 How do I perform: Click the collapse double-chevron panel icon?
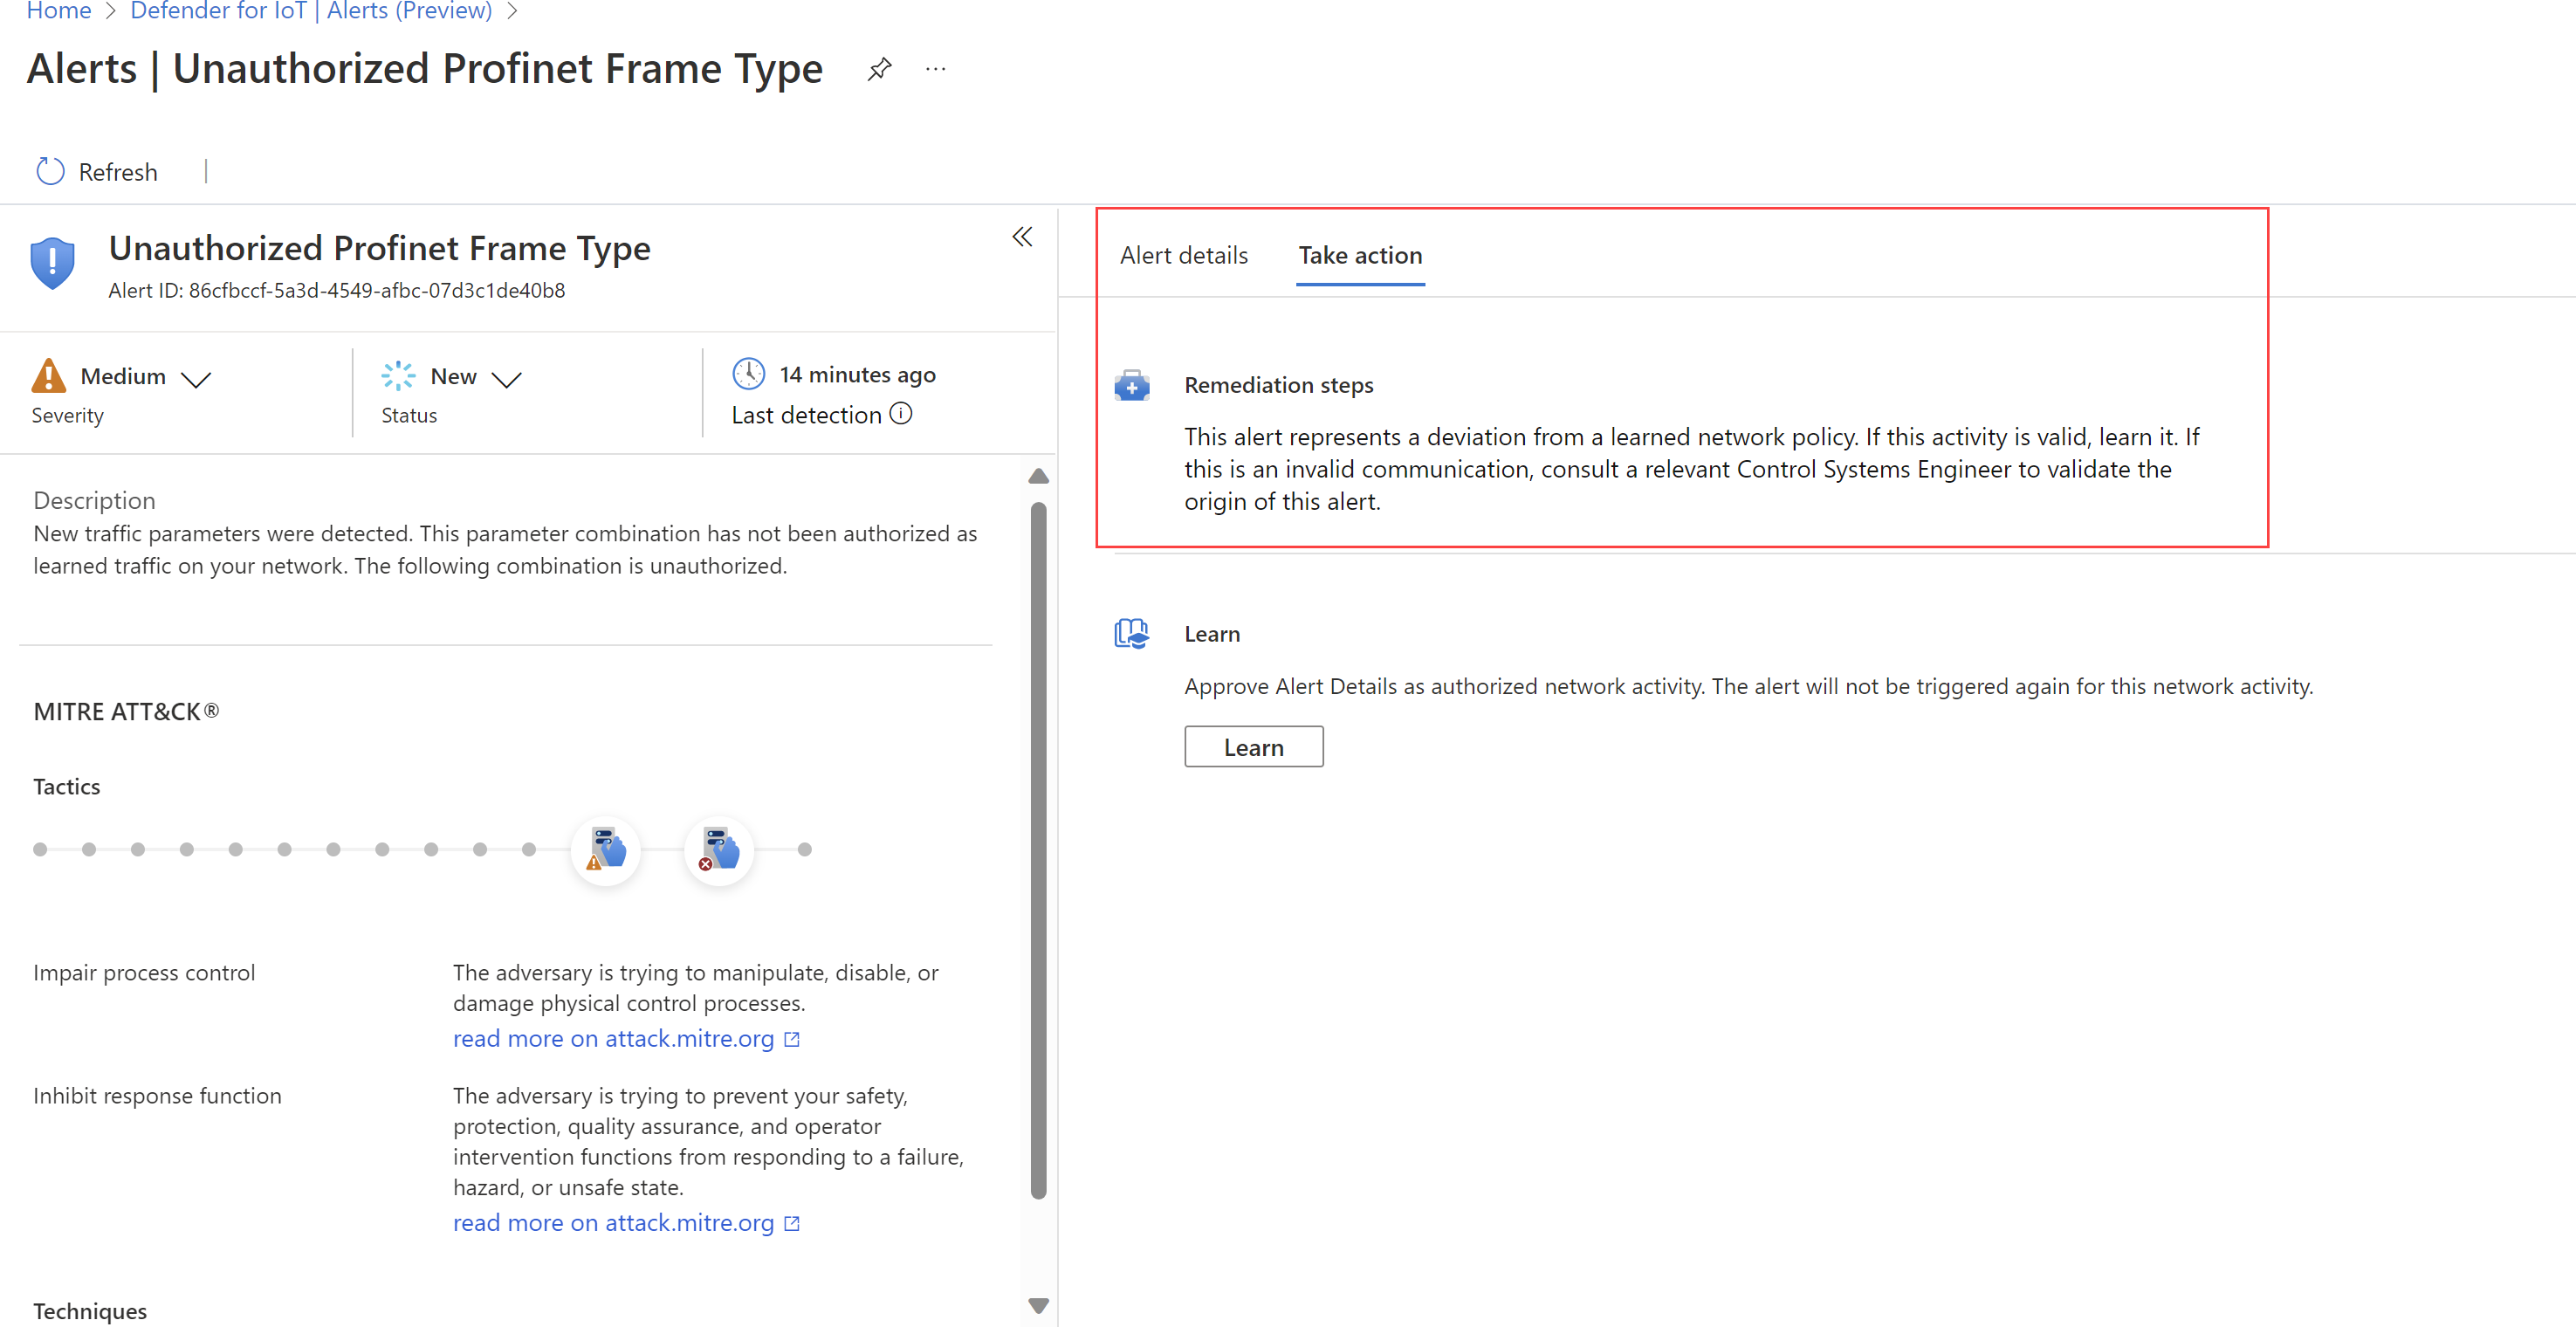coord(1021,237)
